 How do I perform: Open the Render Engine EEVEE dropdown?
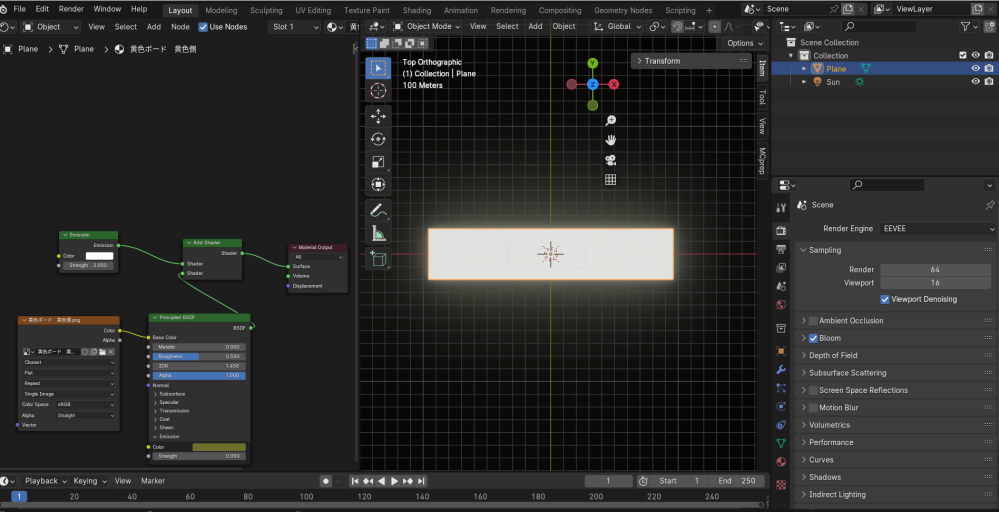(x=938, y=229)
